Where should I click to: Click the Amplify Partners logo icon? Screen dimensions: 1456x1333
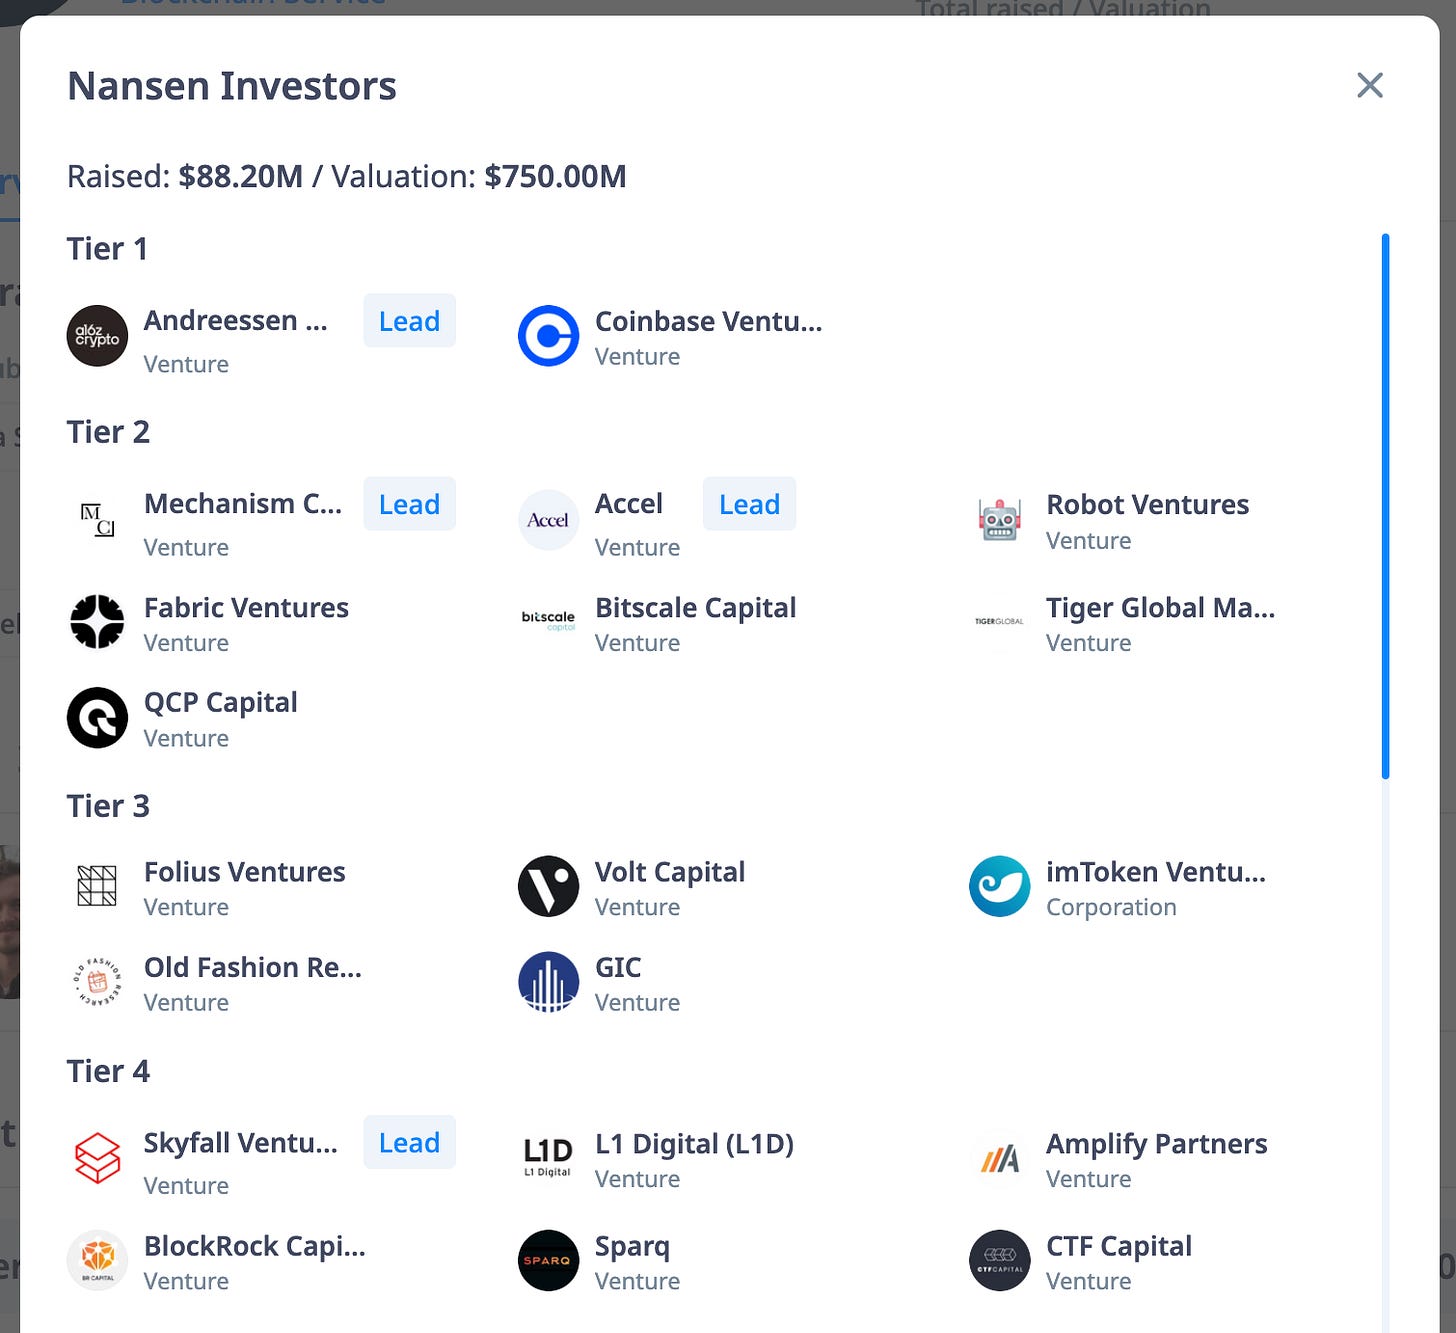click(999, 1158)
